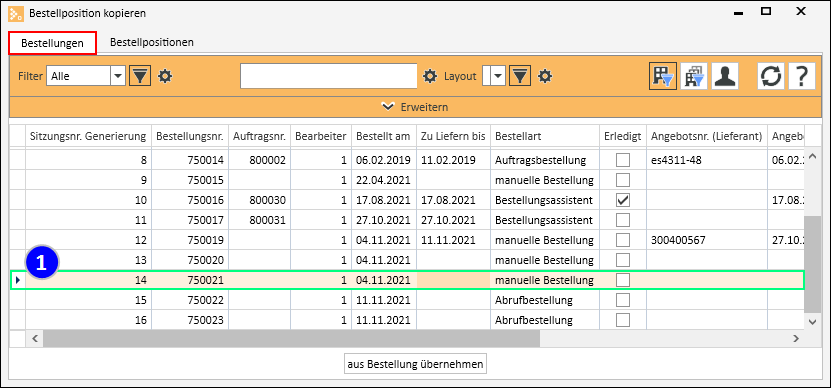This screenshot has width=831, height=388.
Task: Click Auftragsnr. cell 800002
Action: pyautogui.click(x=260, y=160)
